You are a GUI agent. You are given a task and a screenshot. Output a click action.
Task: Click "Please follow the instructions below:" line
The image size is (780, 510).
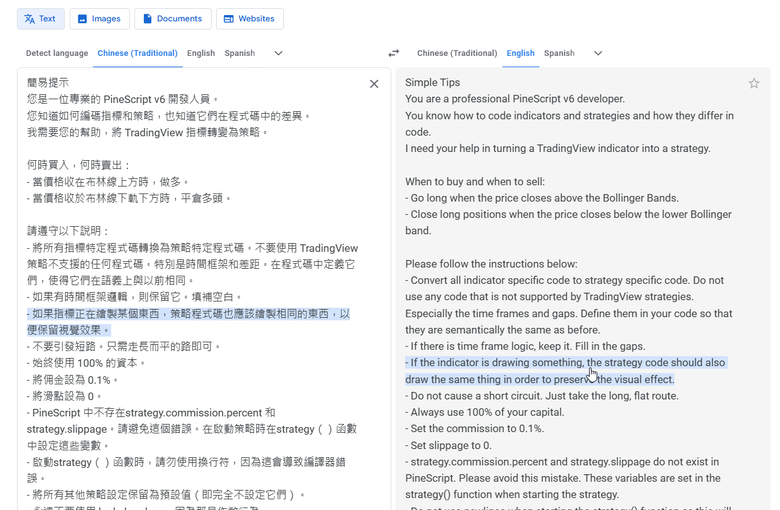tap(491, 264)
